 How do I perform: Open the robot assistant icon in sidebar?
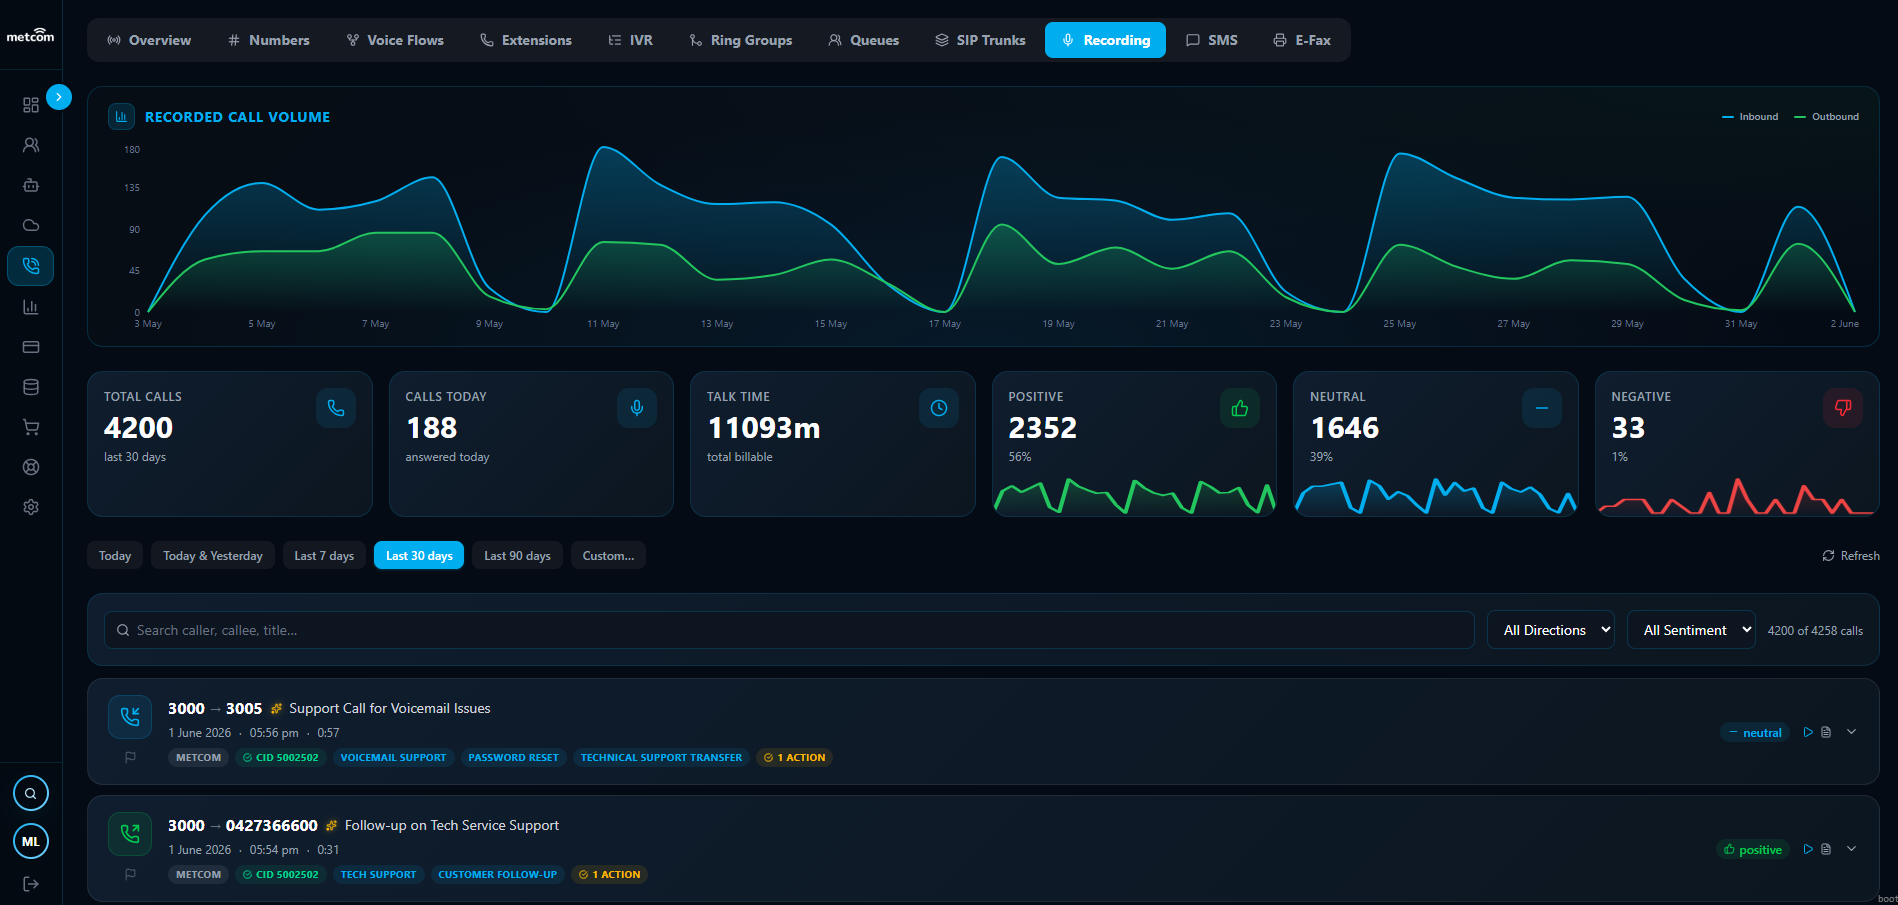click(x=31, y=185)
